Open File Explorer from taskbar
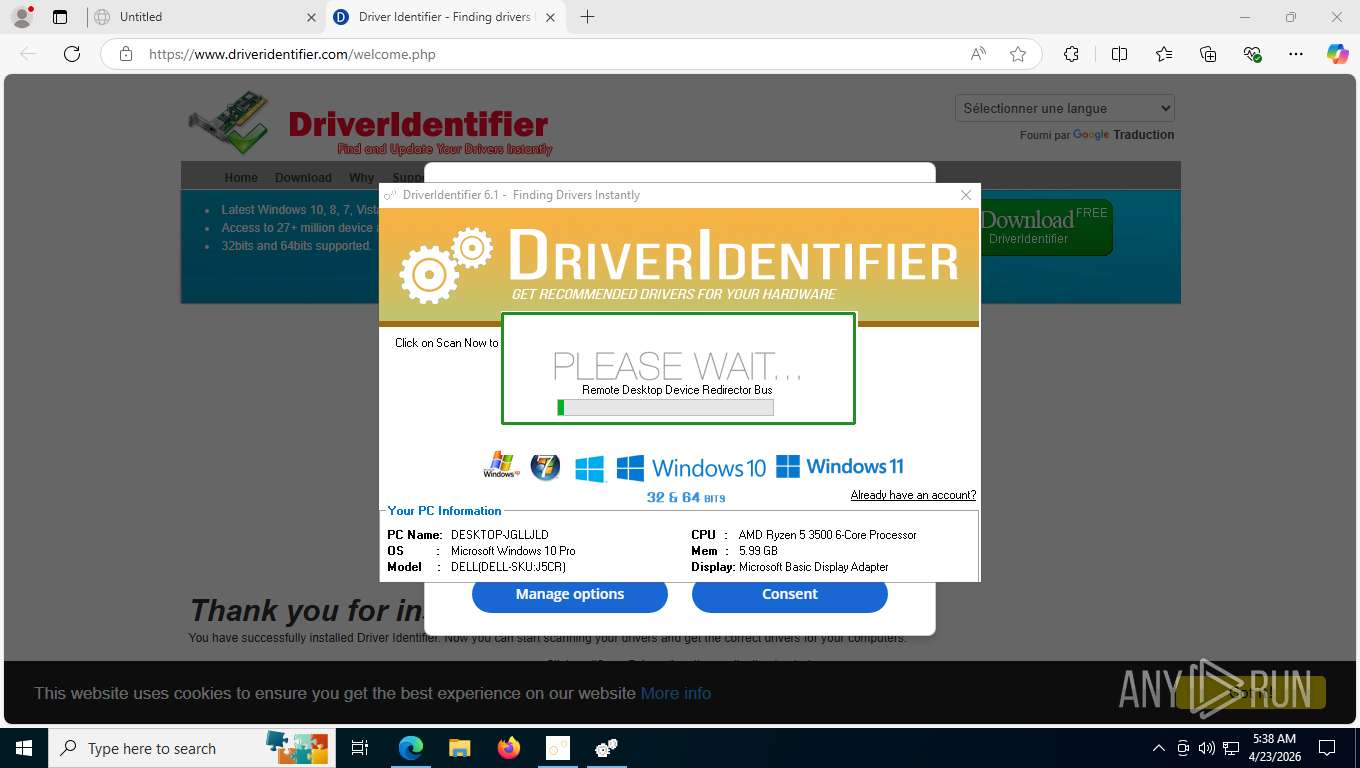1360x768 pixels. 459,748
